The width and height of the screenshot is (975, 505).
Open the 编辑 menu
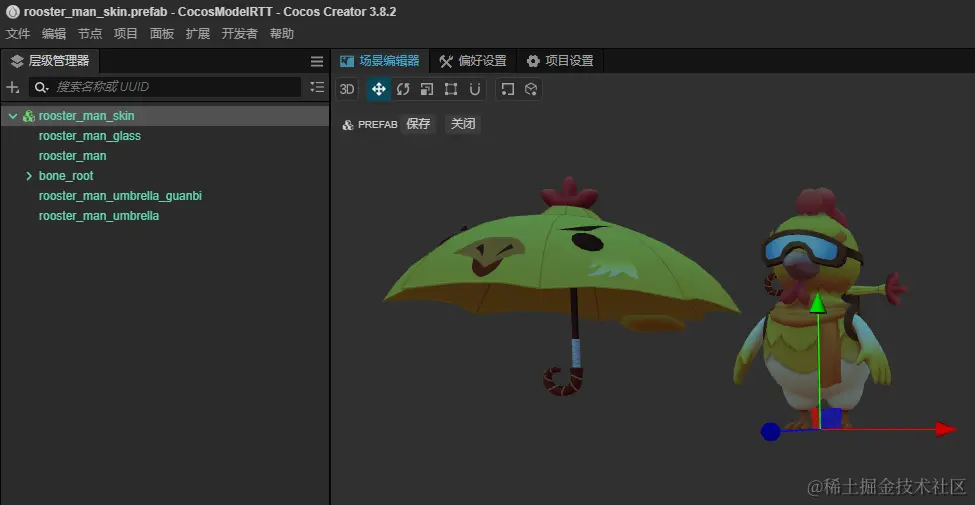click(x=54, y=34)
